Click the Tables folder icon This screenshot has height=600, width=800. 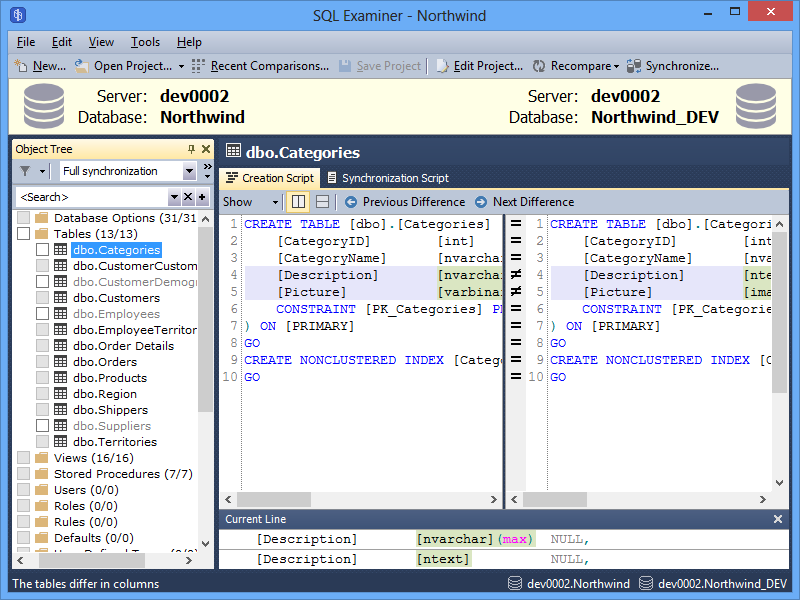[x=41, y=234]
